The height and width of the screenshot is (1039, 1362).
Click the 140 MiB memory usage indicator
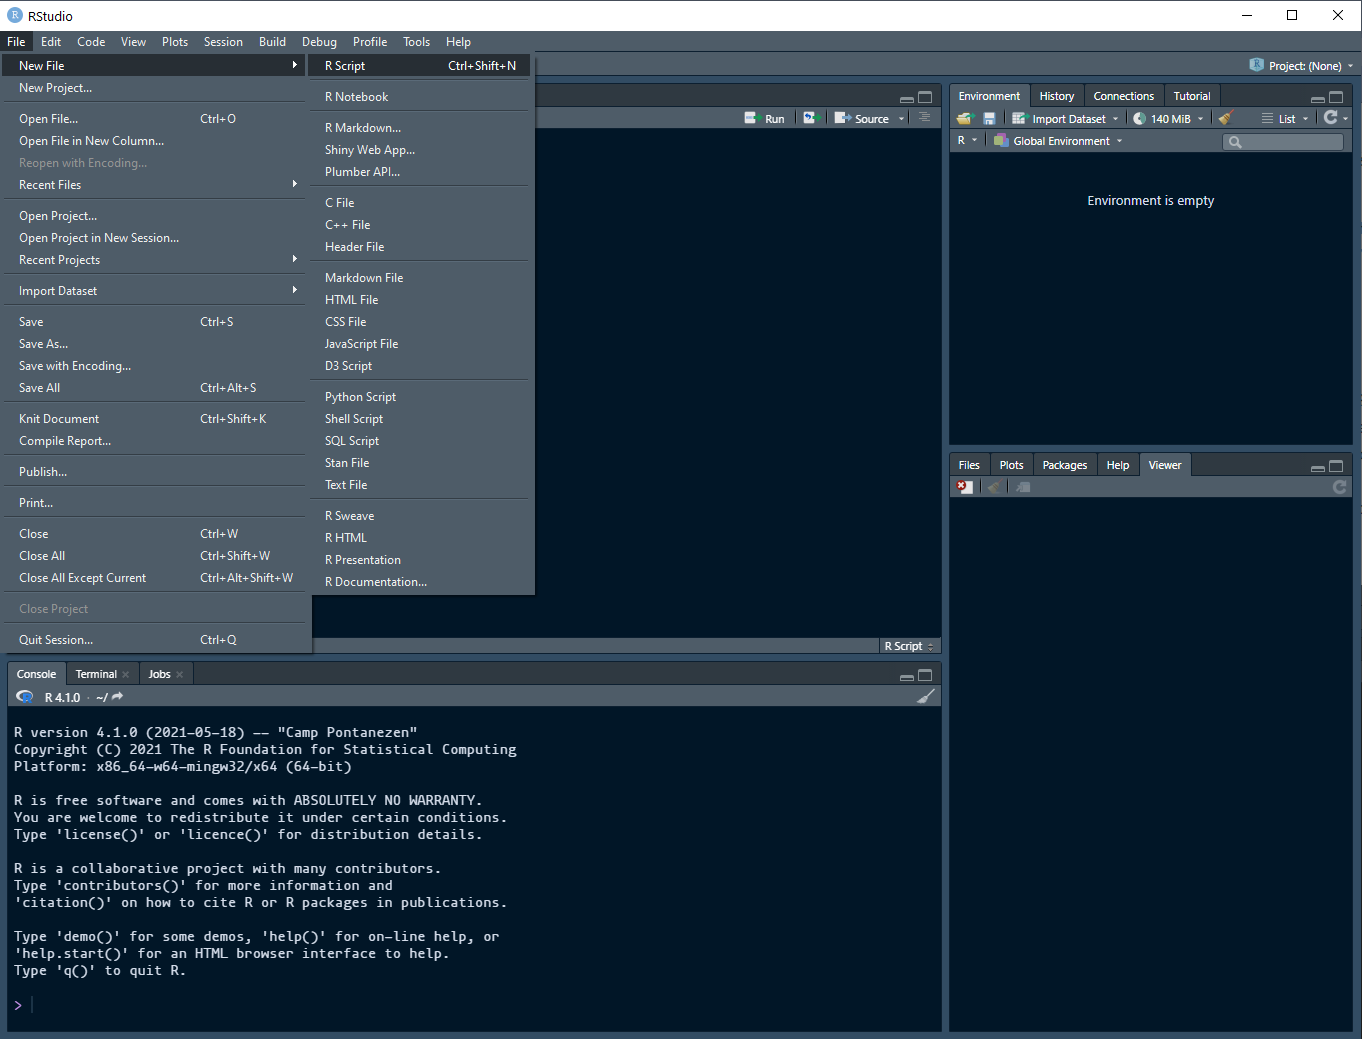[x=1168, y=118]
